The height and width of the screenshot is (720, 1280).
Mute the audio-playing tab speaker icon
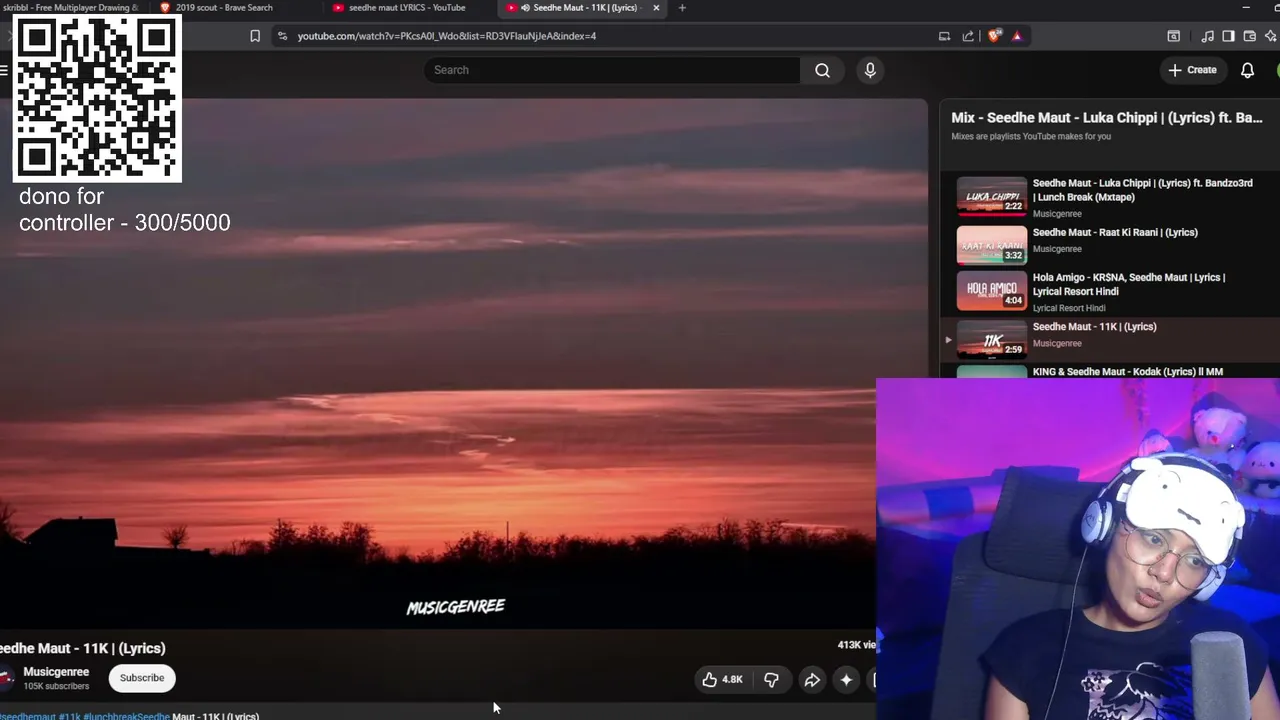click(x=525, y=8)
